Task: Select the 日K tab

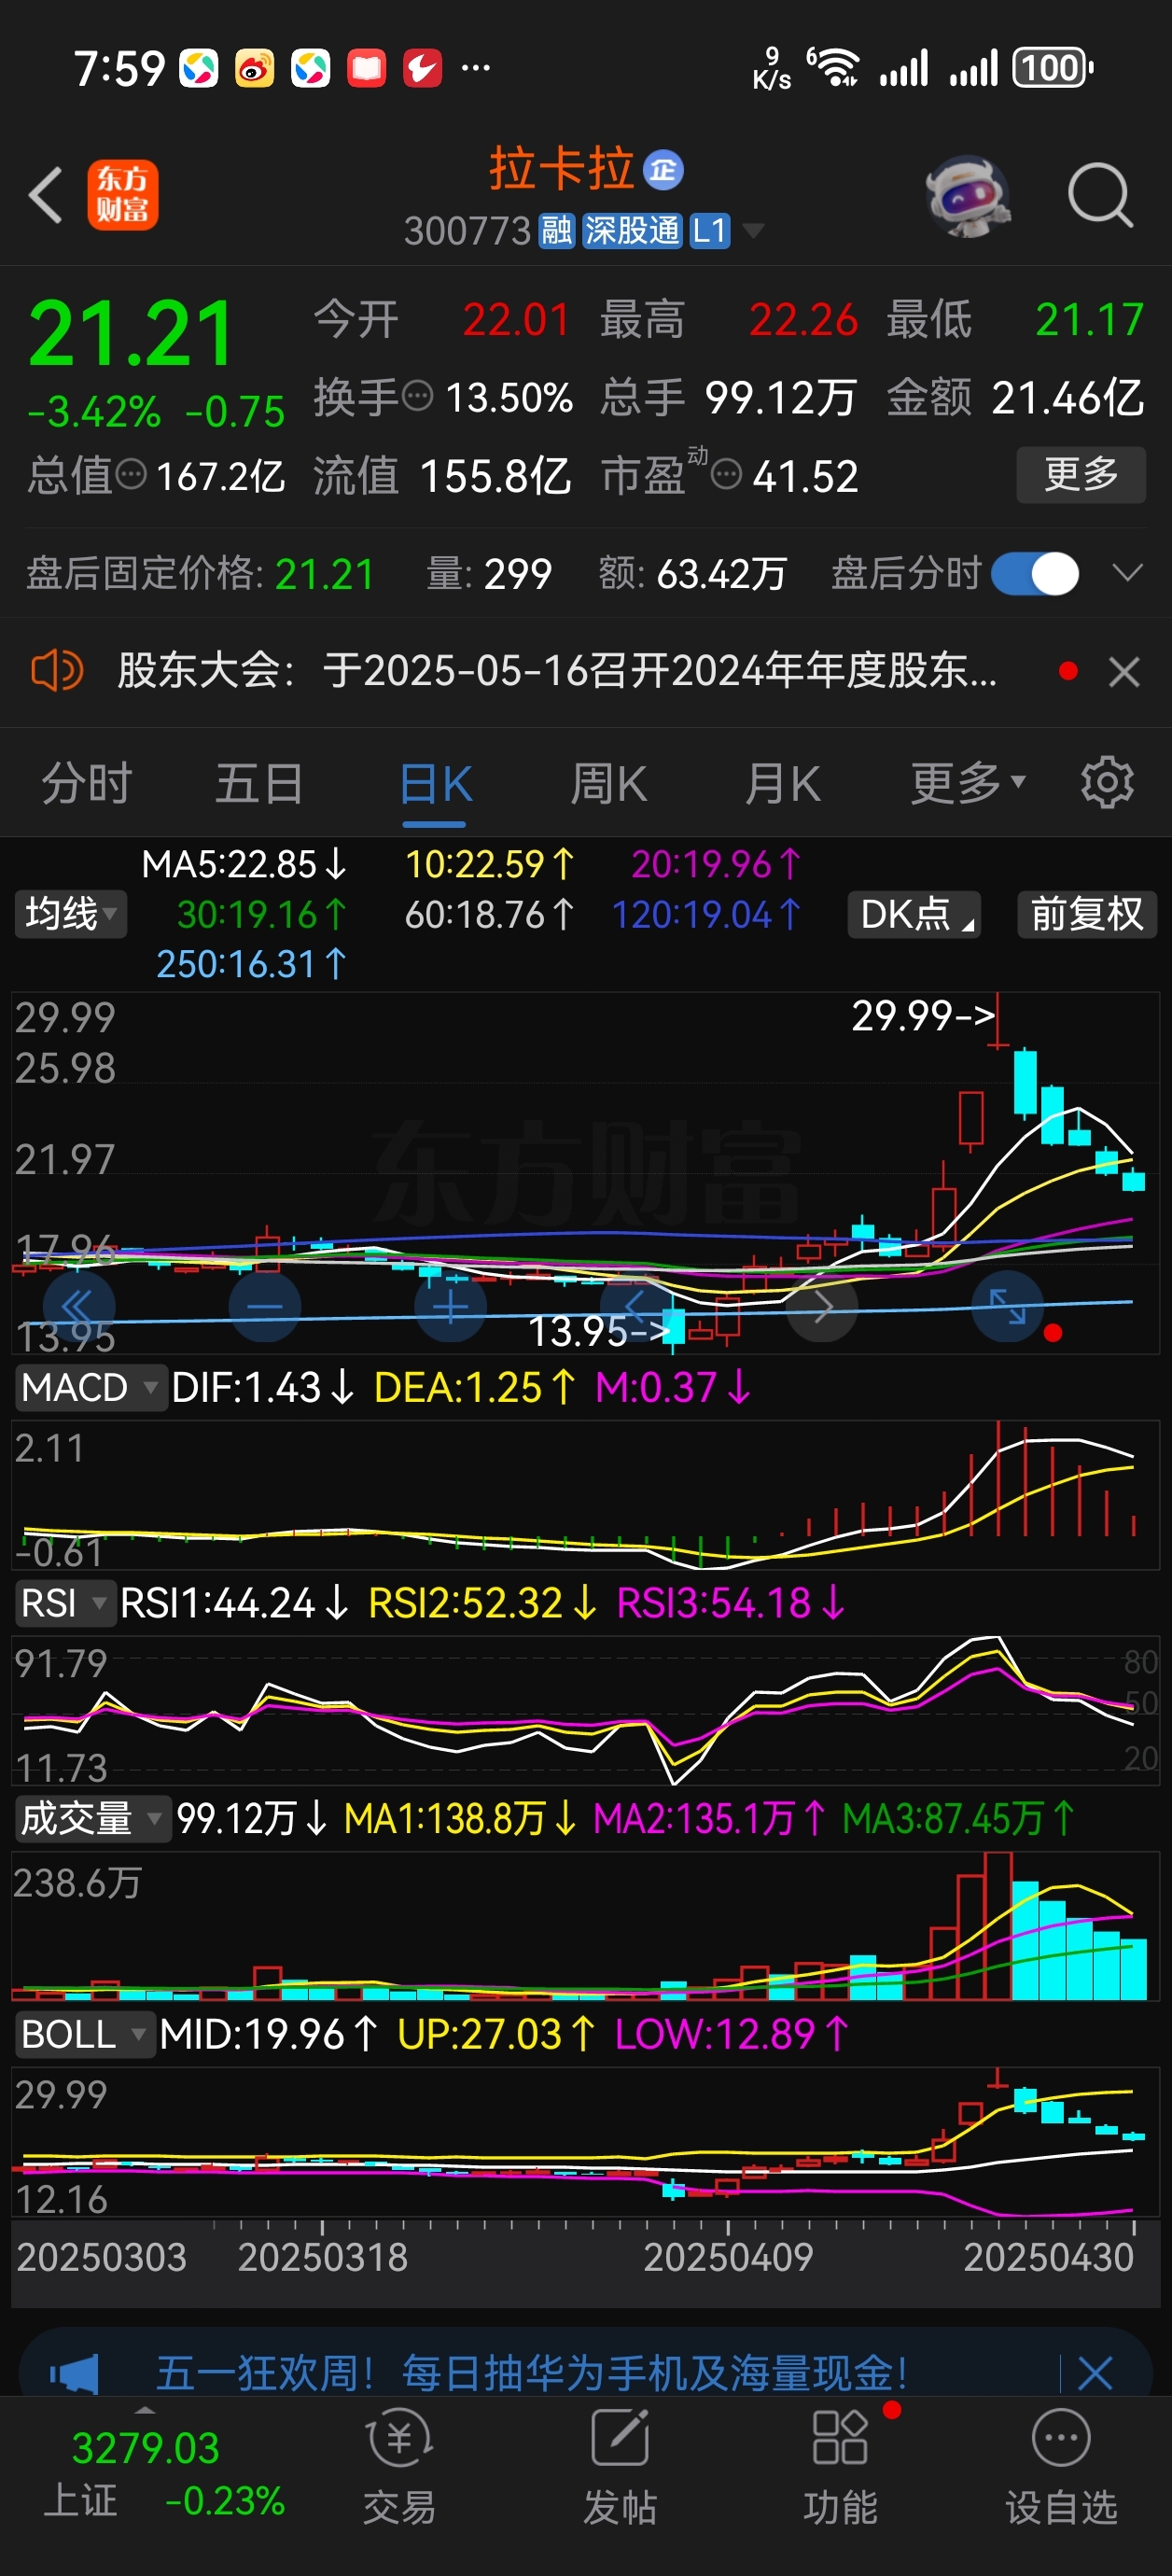Action: pyautogui.click(x=435, y=783)
